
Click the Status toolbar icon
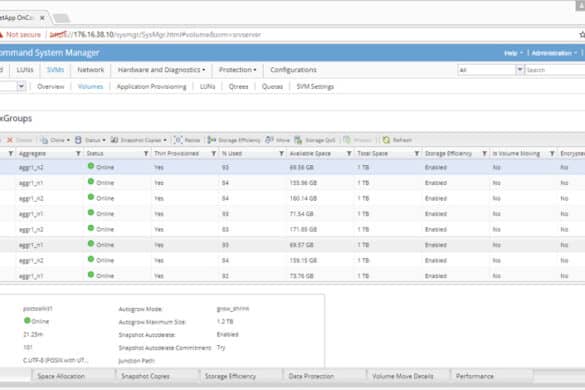(78, 140)
